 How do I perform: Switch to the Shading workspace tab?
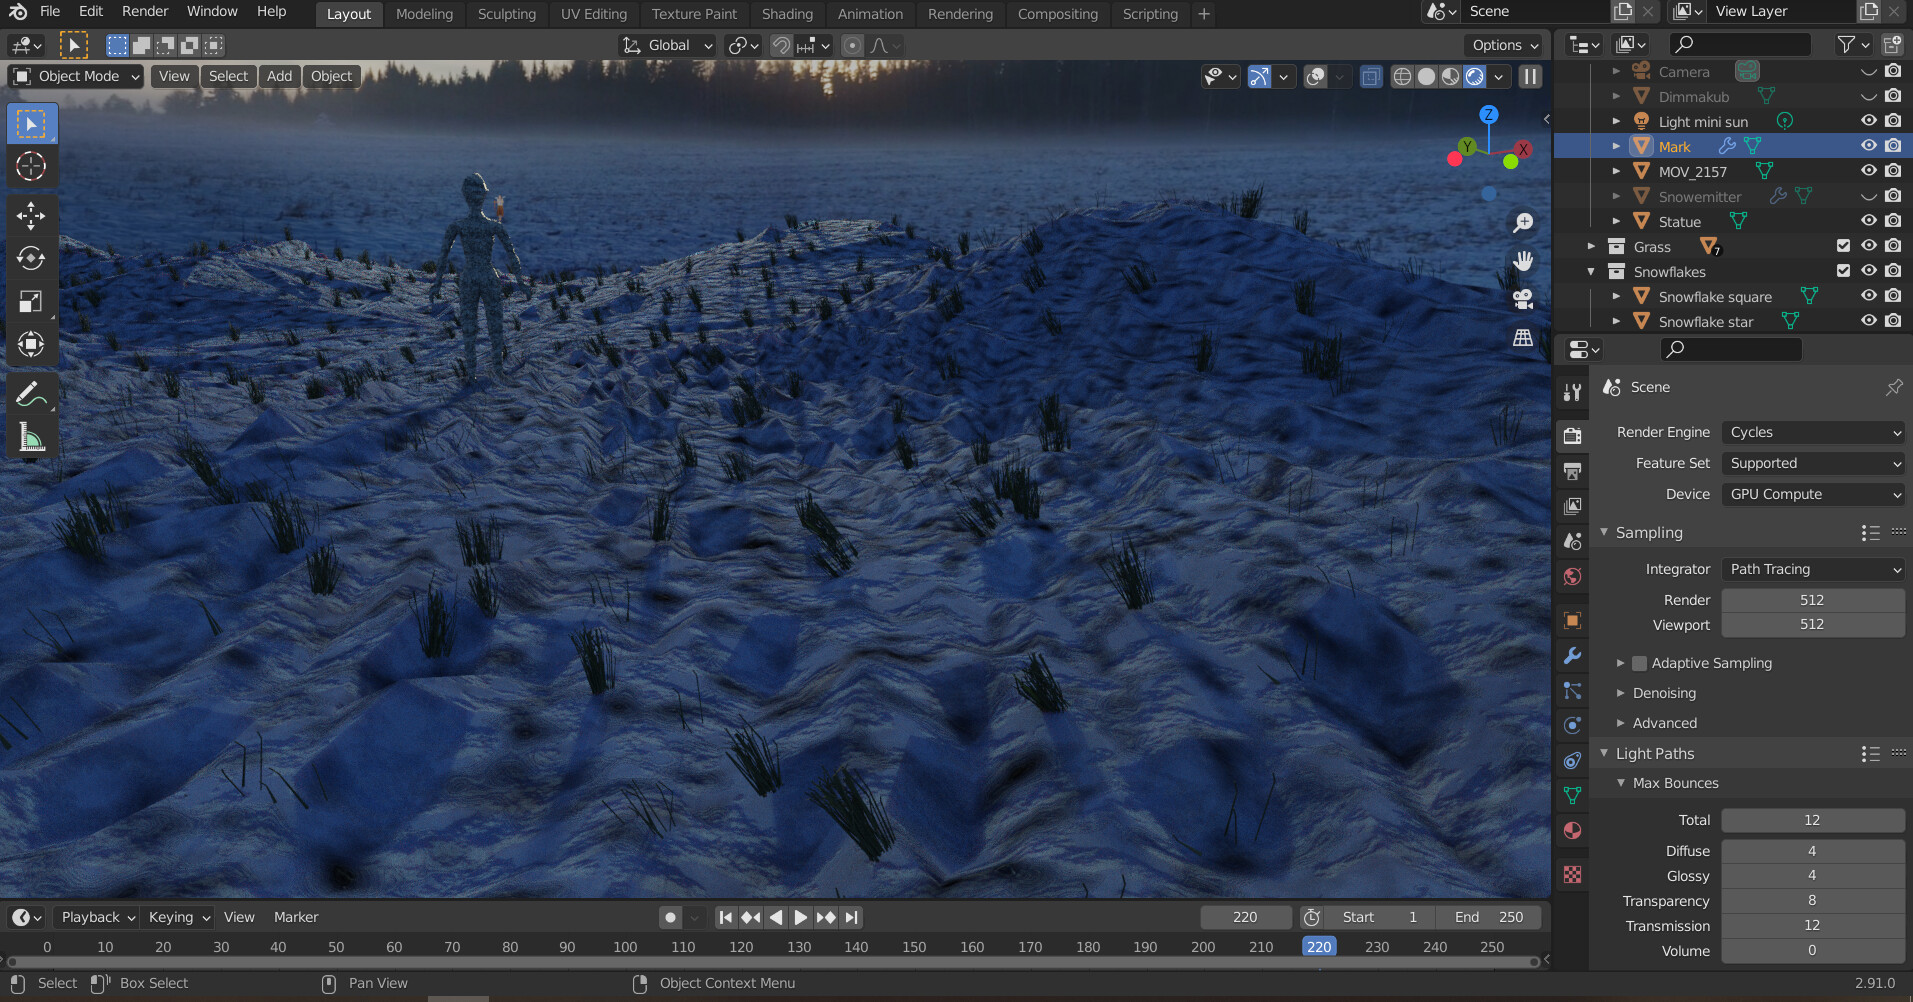pyautogui.click(x=787, y=14)
